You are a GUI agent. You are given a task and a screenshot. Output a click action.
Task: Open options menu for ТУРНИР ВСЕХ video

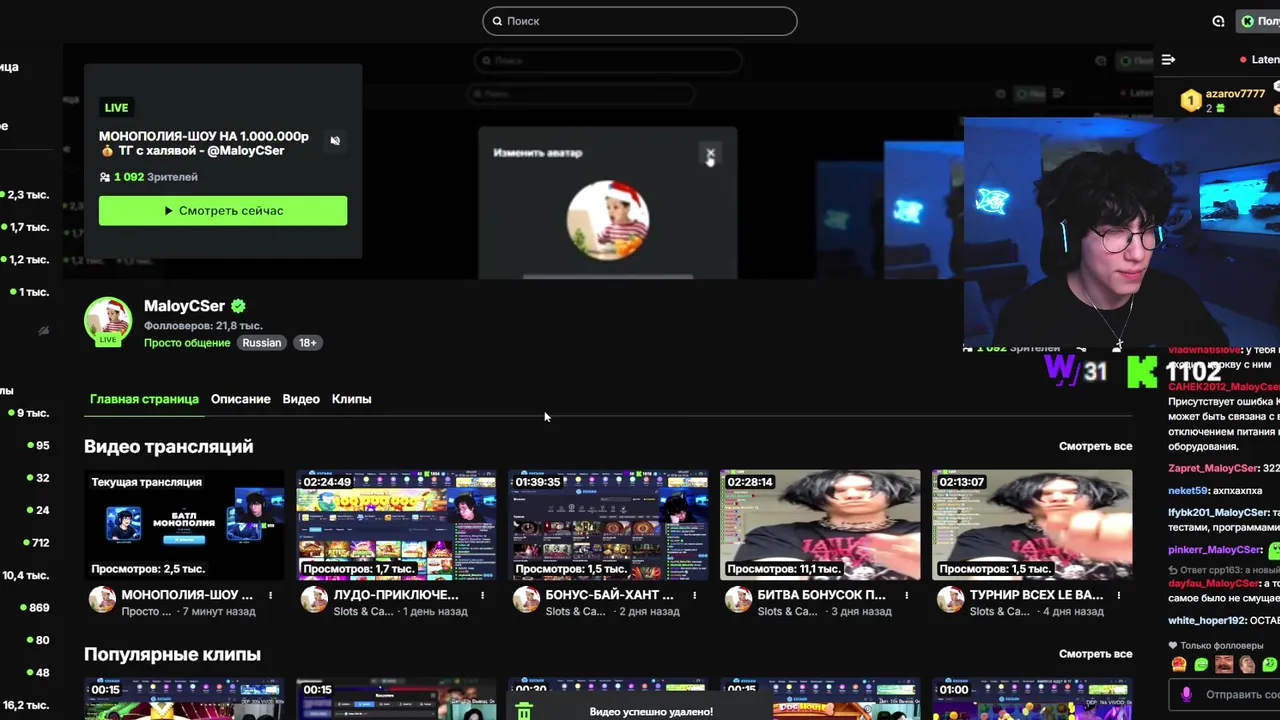[x=1118, y=595]
